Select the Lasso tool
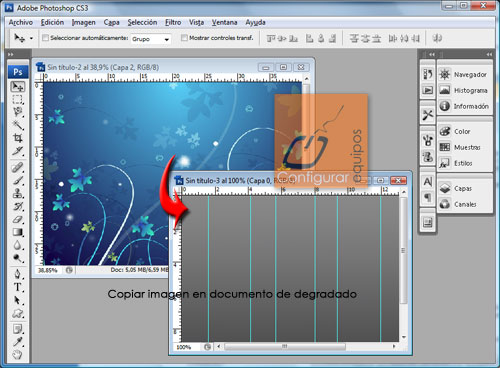Screen dimensions: 500x368 point(18,112)
